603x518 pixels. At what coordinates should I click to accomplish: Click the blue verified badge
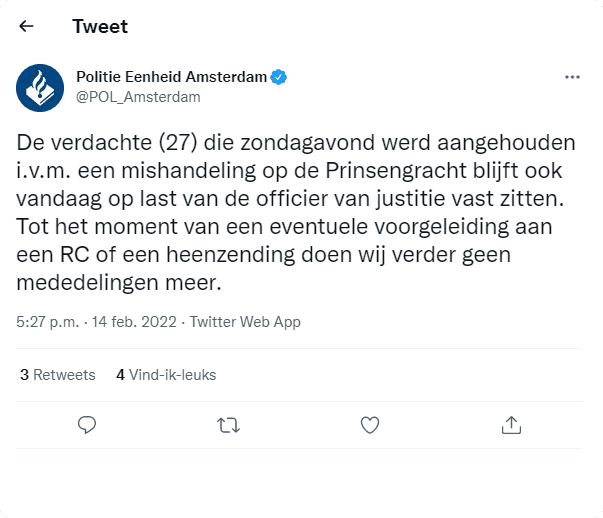pos(283,77)
